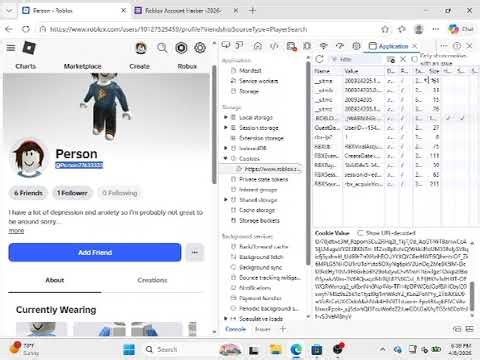Click the Application sidebar scrollbar
Screen dimensions: 480x360
(308, 163)
